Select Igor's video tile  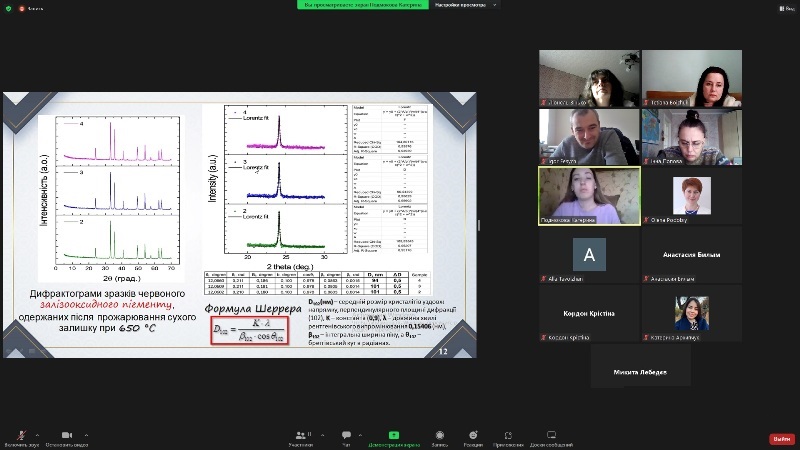589,137
